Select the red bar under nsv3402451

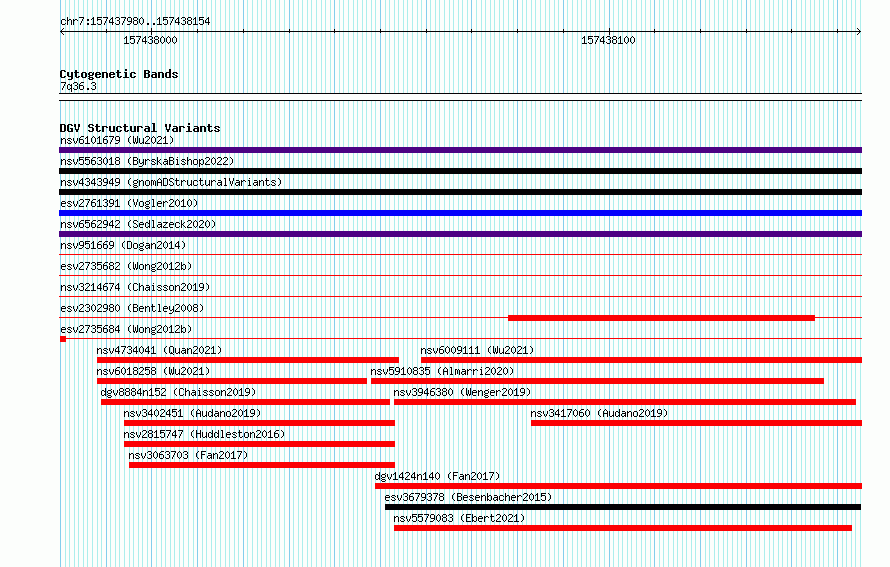coord(259,423)
